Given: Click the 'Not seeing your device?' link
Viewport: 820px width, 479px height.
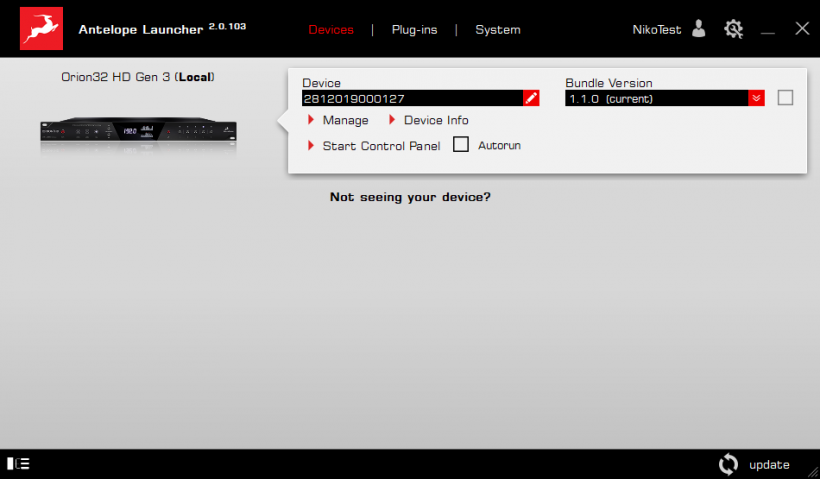Looking at the screenshot, I should coord(410,197).
